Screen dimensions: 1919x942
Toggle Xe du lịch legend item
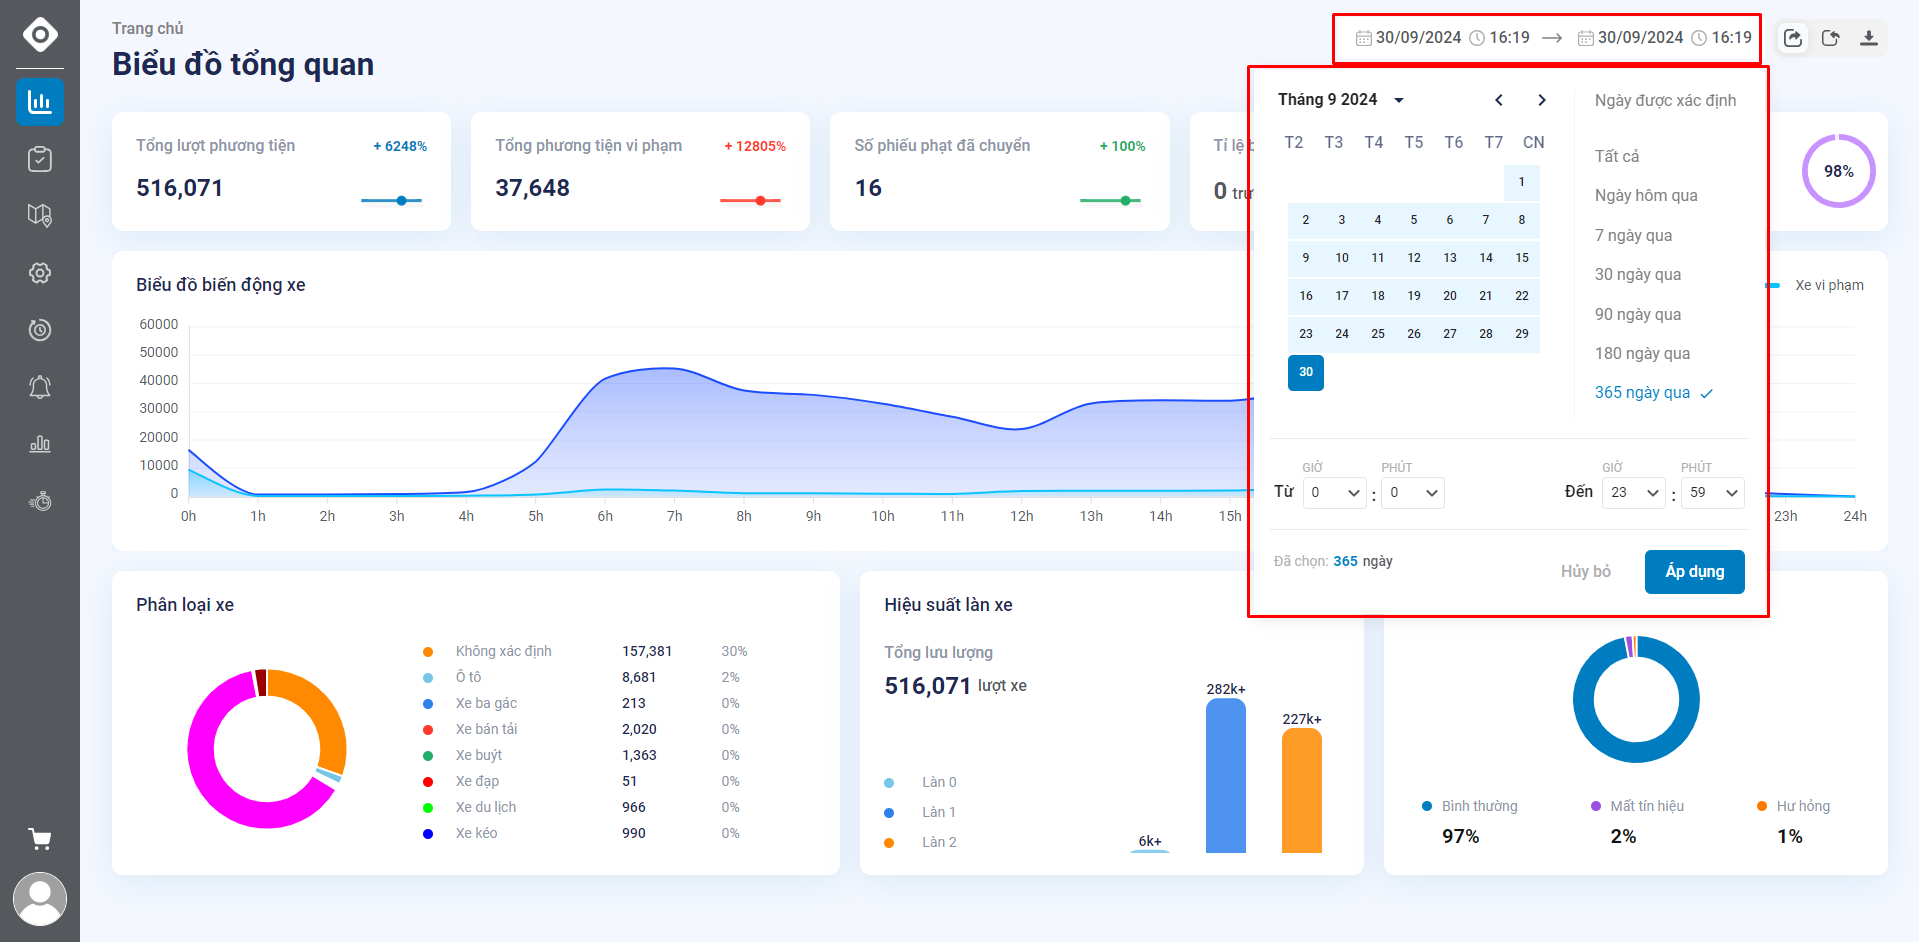pos(486,807)
